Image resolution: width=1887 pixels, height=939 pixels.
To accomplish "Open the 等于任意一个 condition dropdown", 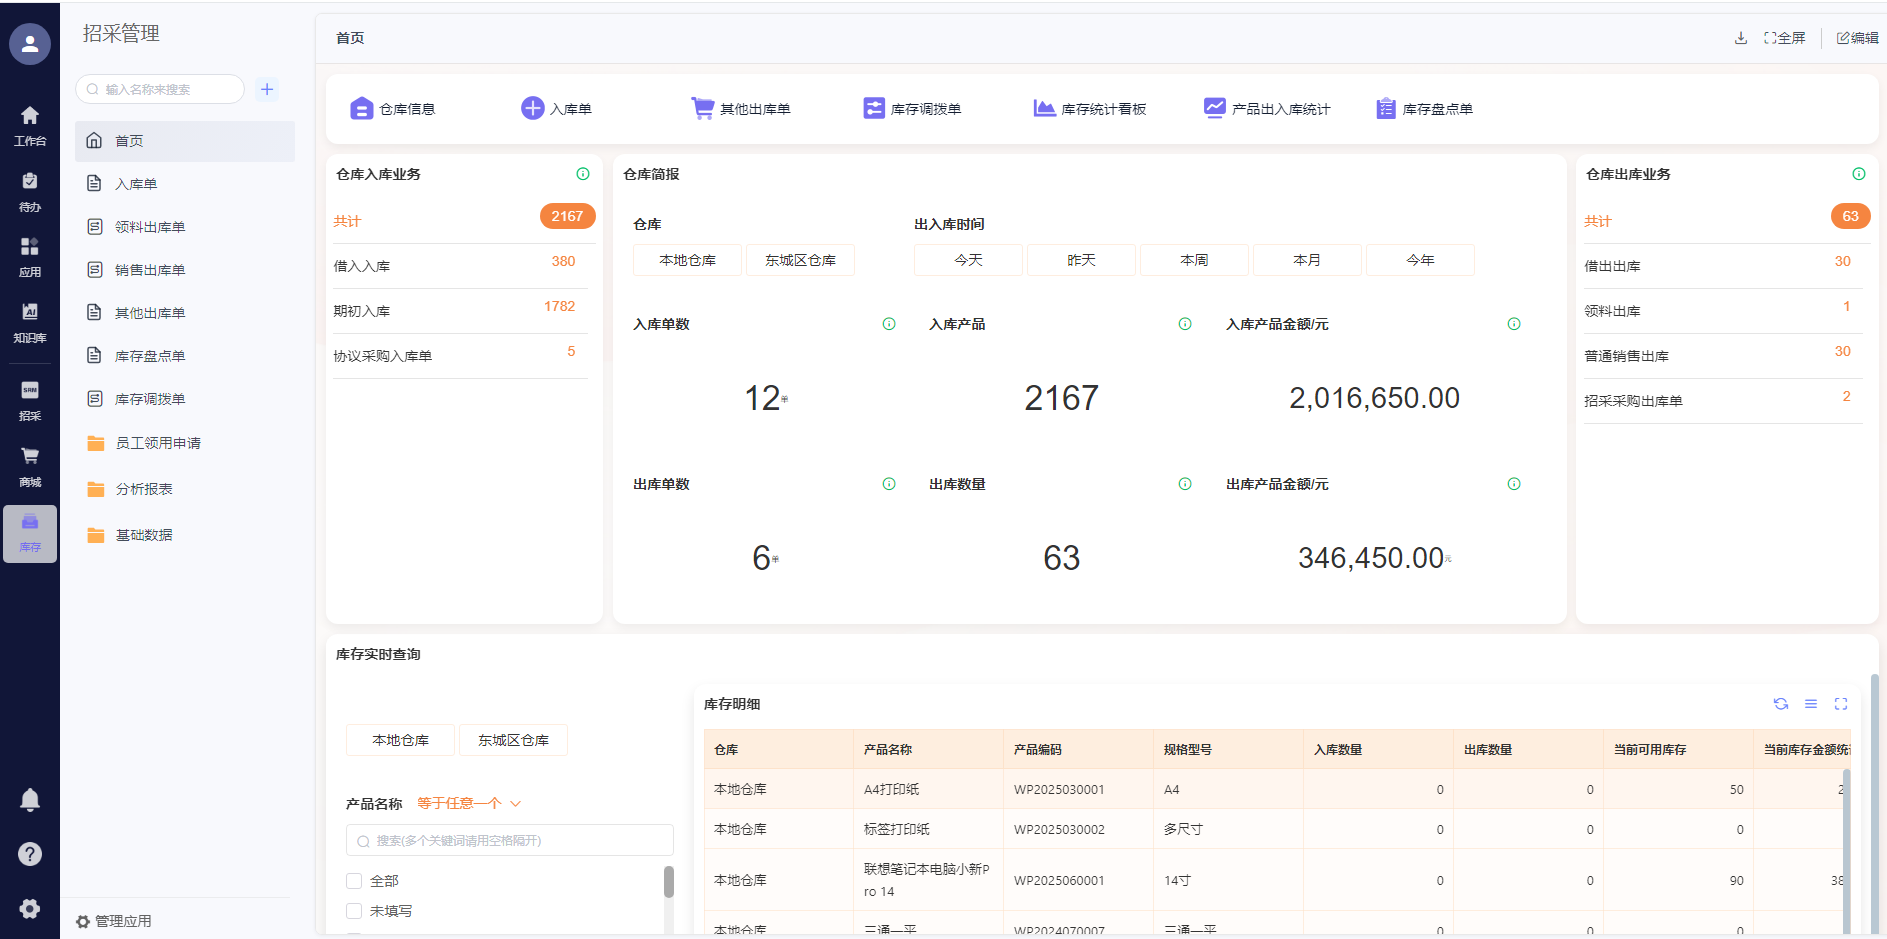I will [469, 804].
